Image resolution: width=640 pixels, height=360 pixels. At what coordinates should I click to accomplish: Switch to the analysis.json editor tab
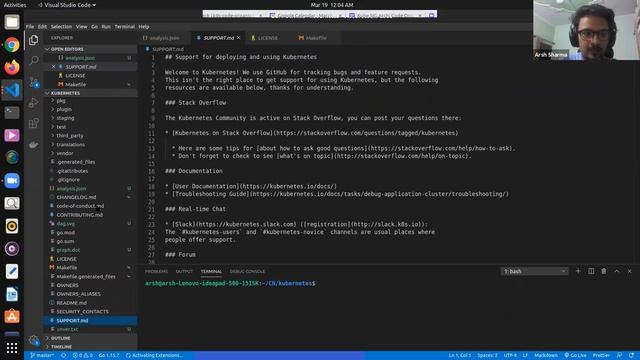[x=164, y=38]
